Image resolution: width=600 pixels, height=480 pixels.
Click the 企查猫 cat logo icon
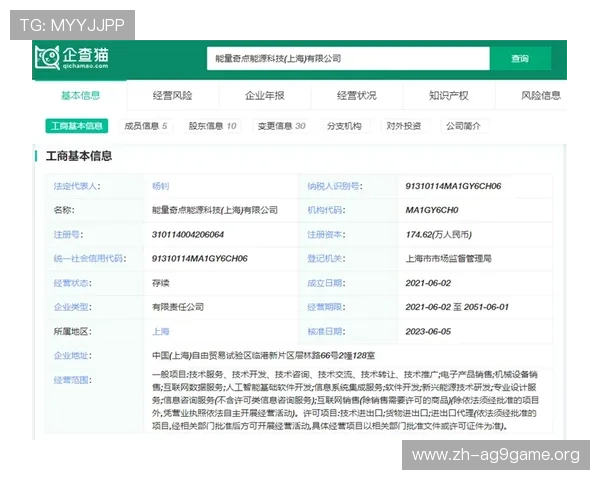(47, 57)
